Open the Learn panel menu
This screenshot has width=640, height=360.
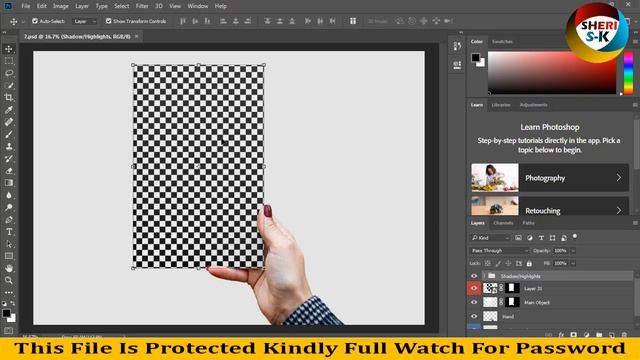(635, 105)
